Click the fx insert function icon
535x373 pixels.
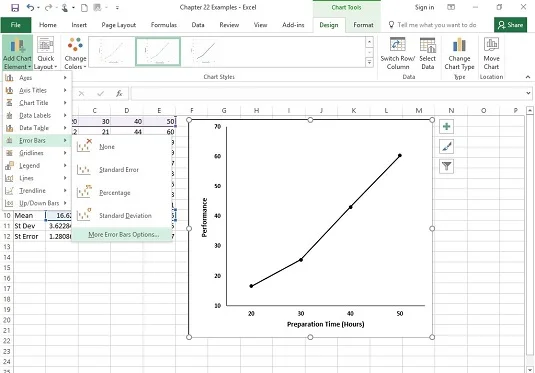(119, 94)
